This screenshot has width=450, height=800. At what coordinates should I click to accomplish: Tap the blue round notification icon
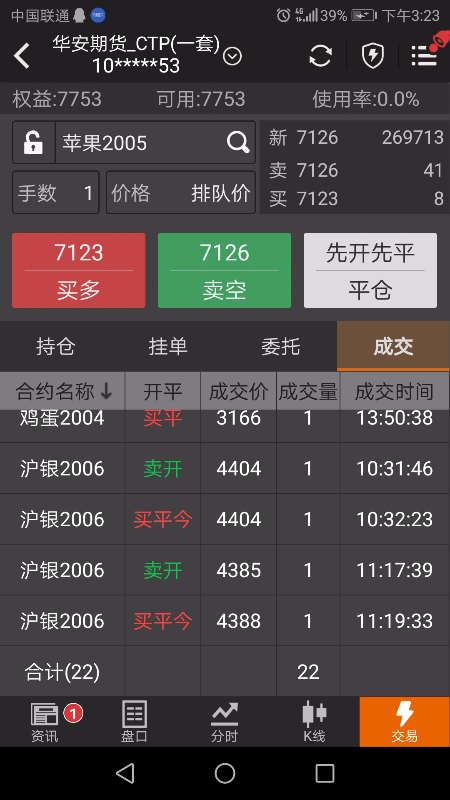pos(98,16)
